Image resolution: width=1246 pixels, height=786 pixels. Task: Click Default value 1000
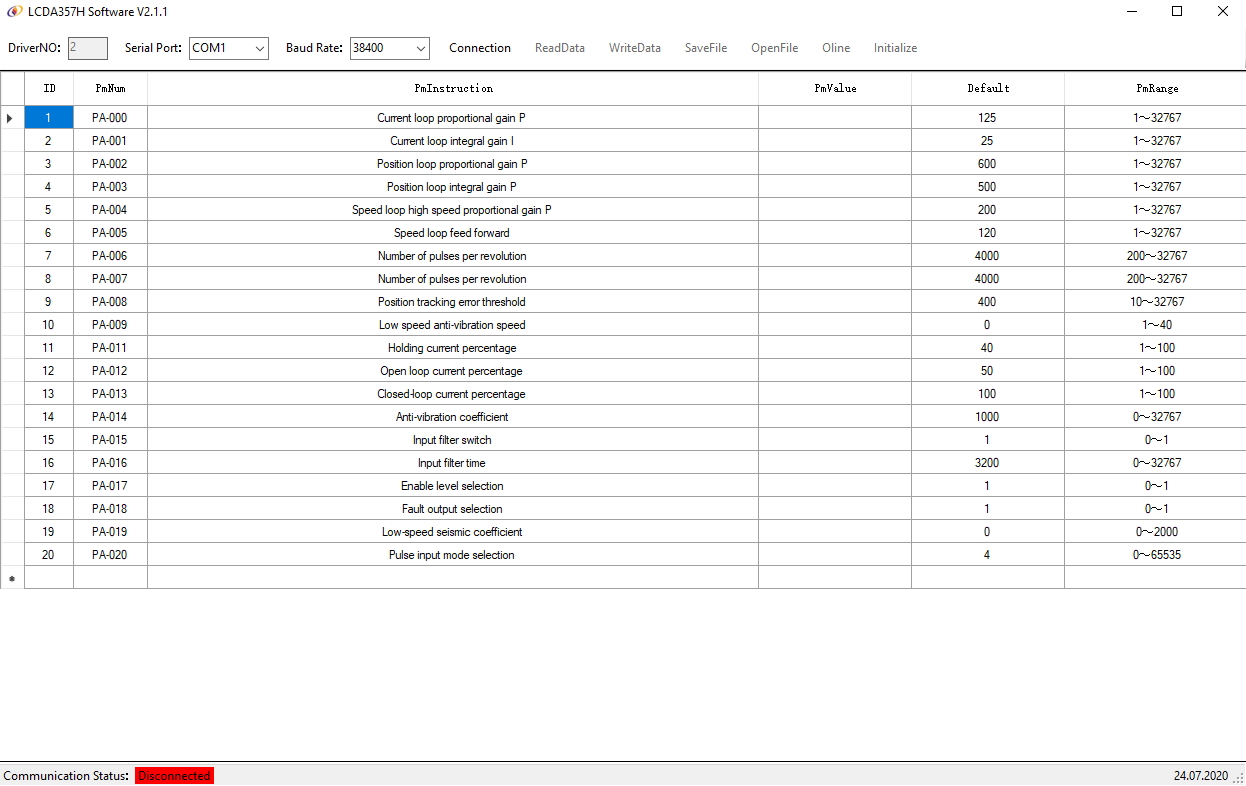click(988, 417)
